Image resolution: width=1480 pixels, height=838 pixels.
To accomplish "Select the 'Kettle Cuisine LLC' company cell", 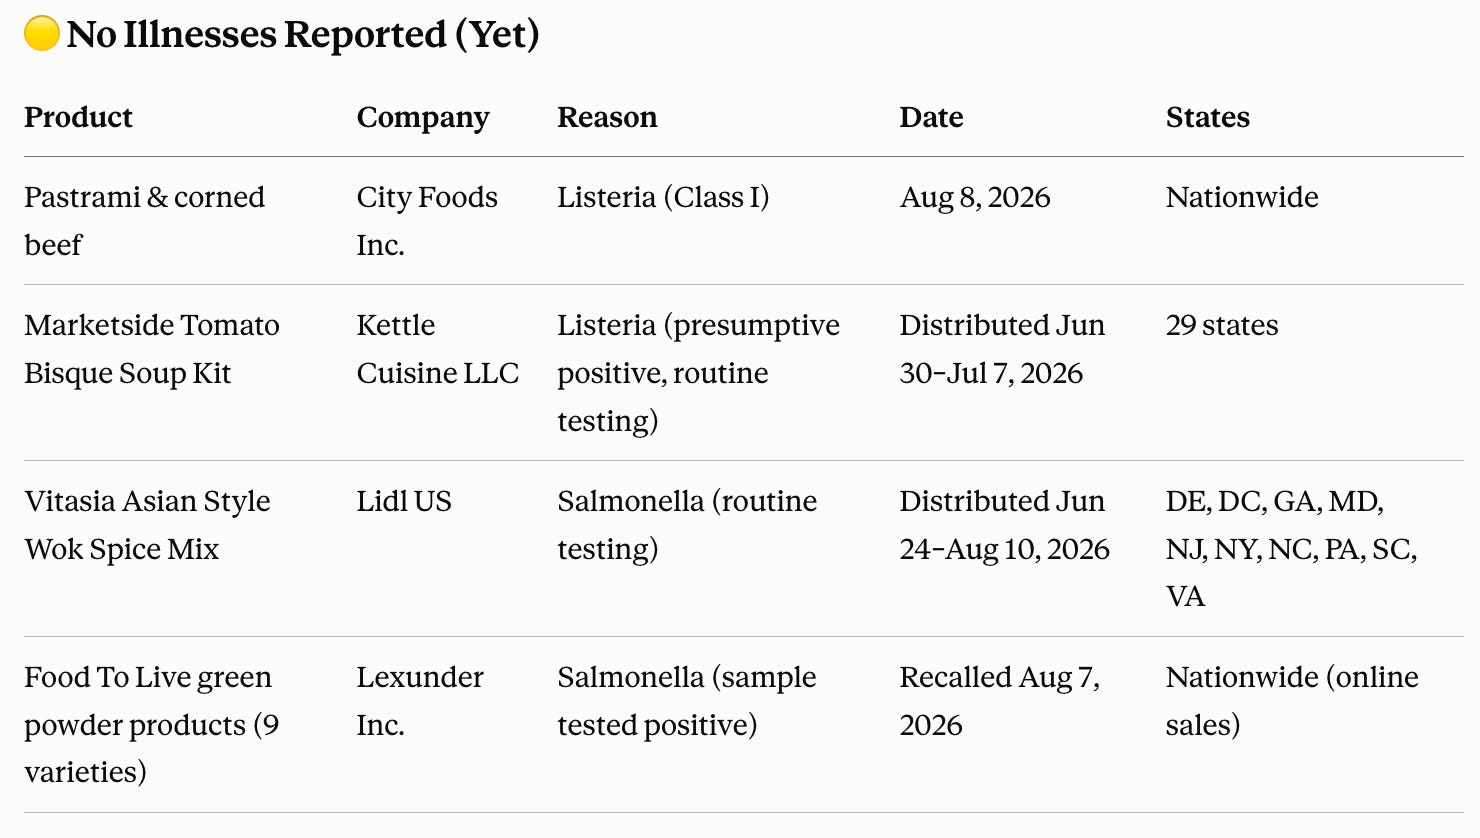I will (438, 349).
